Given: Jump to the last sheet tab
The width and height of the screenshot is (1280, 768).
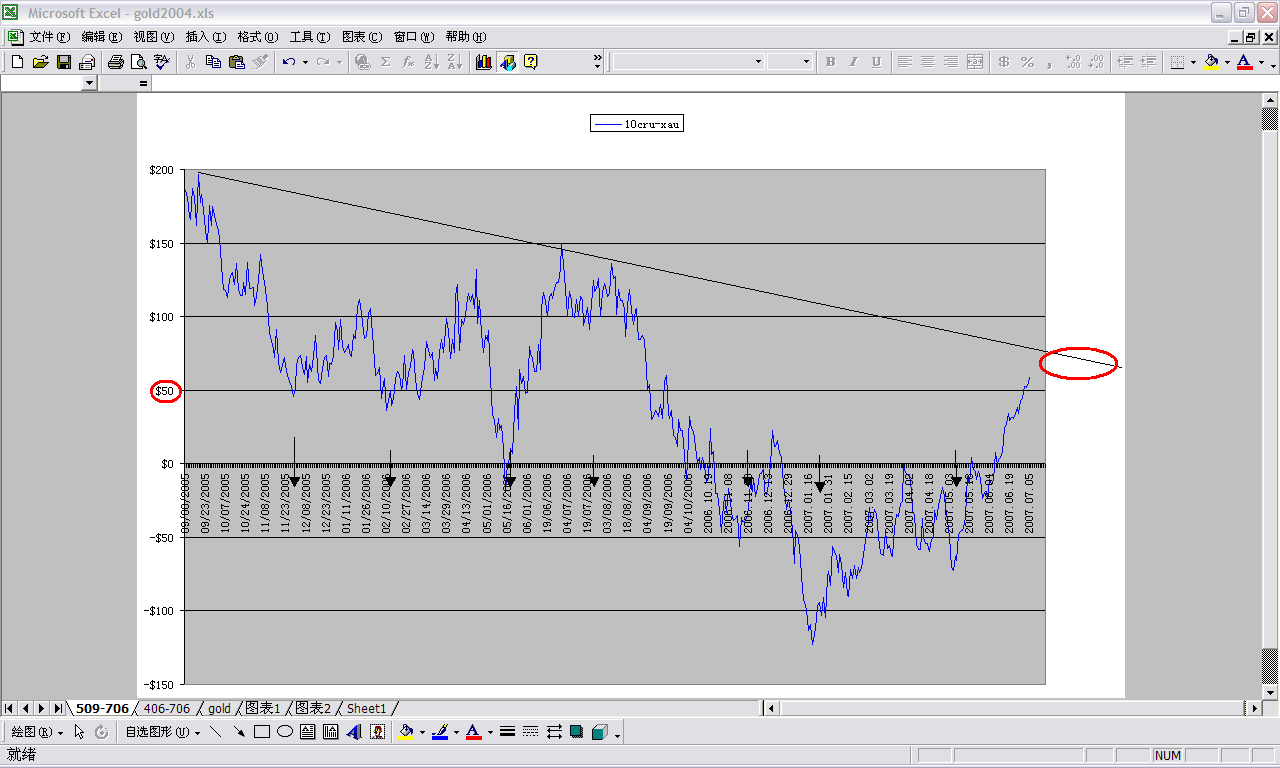Looking at the screenshot, I should pyautogui.click(x=58, y=708).
